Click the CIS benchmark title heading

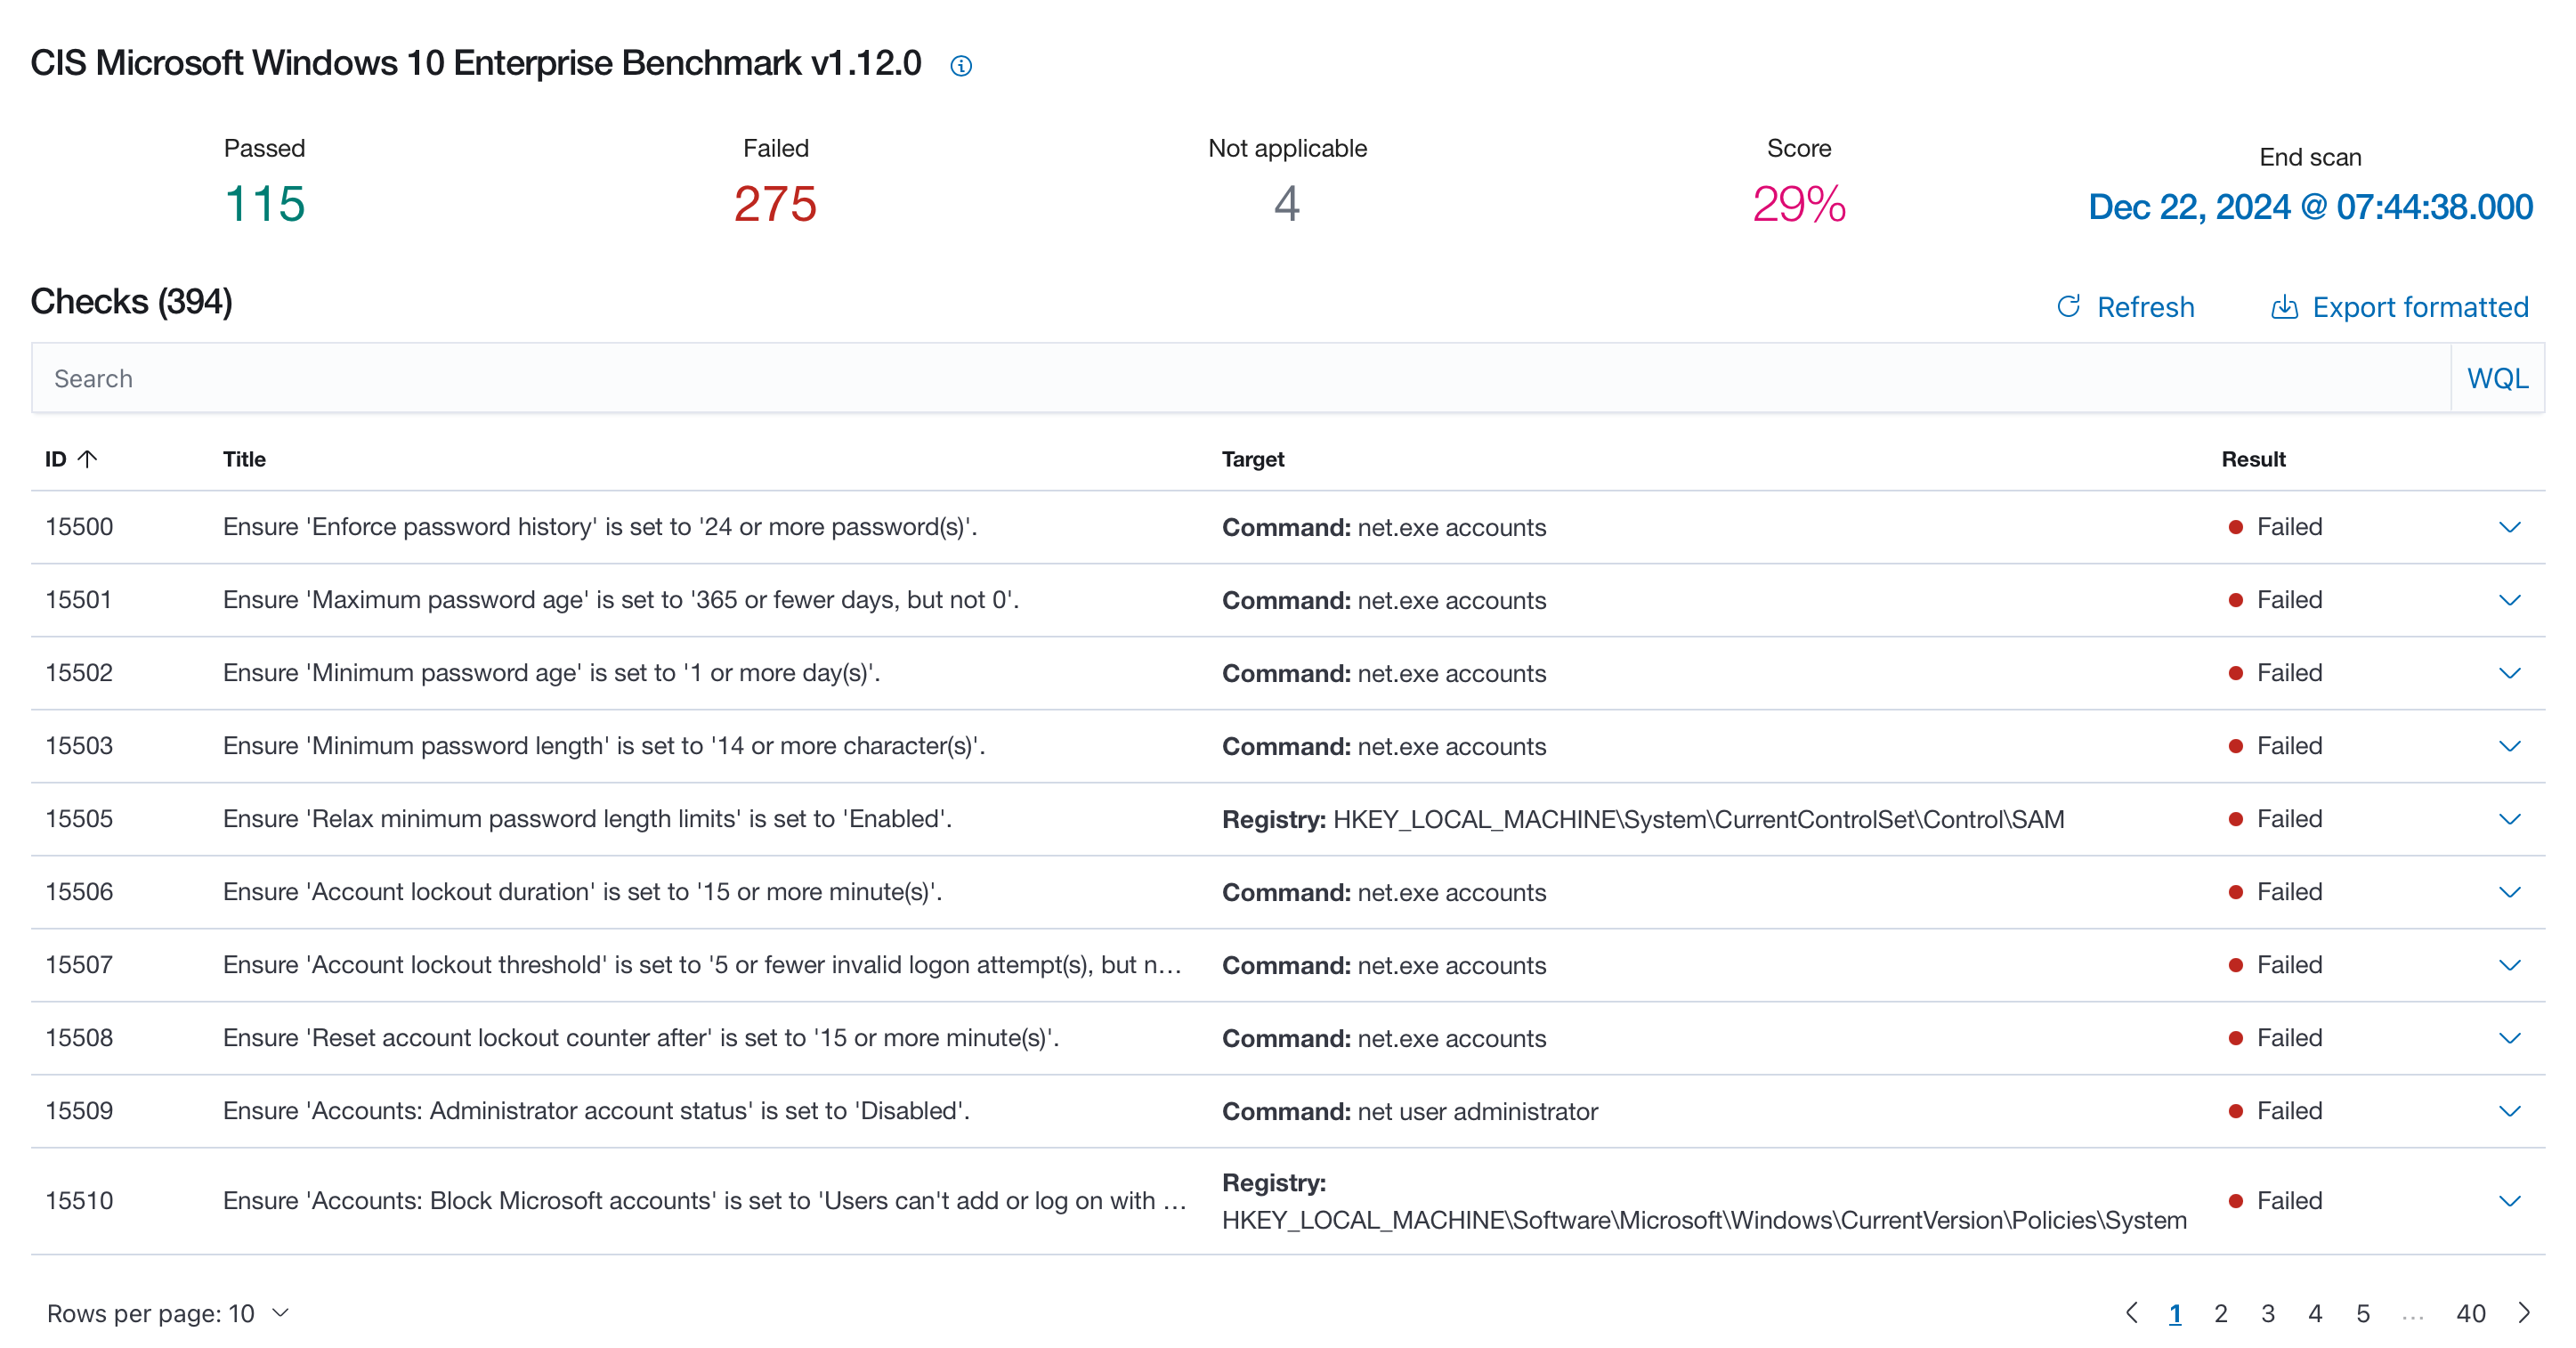[476, 63]
